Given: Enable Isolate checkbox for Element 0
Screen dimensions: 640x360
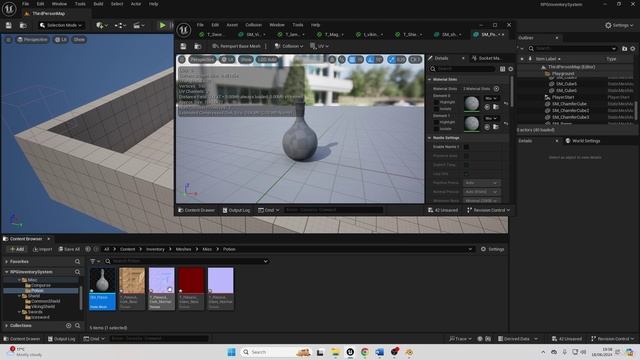Looking at the screenshot, I should point(436,109).
